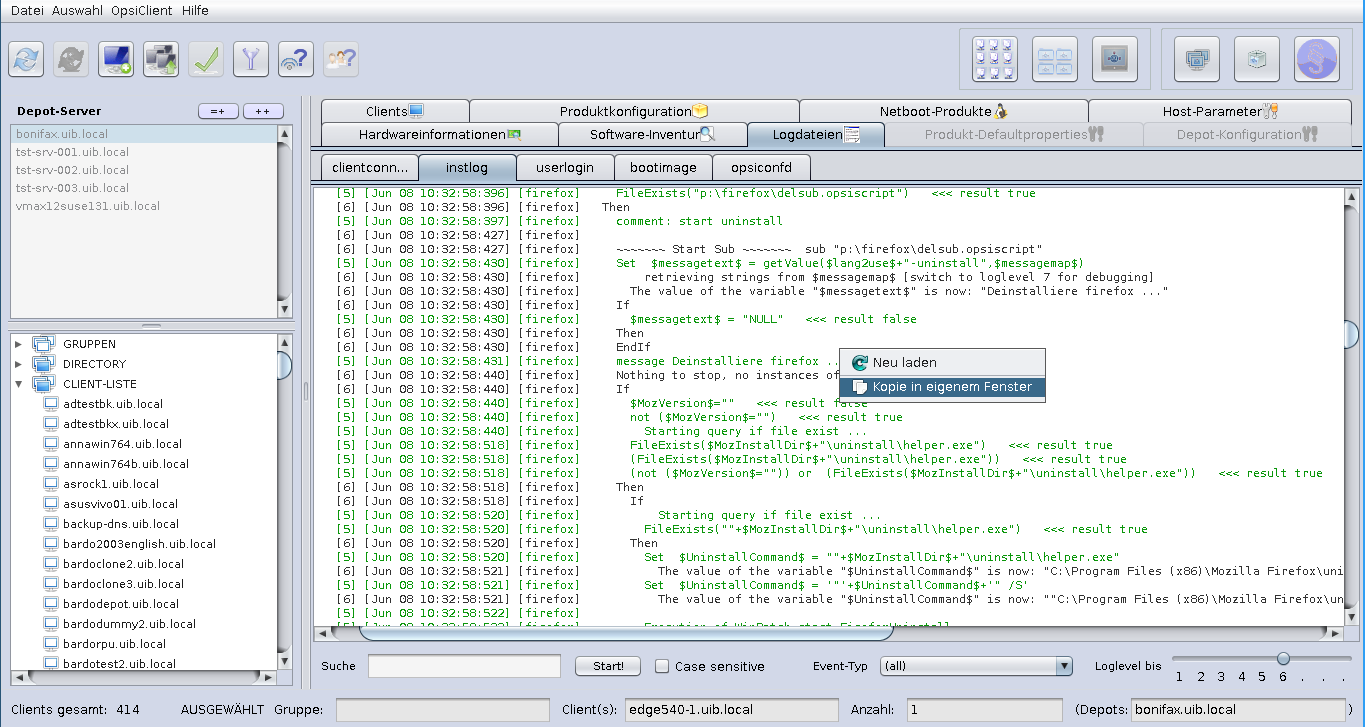Choose Kopie in eigenem Fenster
The width and height of the screenshot is (1365, 727).
coord(942,387)
